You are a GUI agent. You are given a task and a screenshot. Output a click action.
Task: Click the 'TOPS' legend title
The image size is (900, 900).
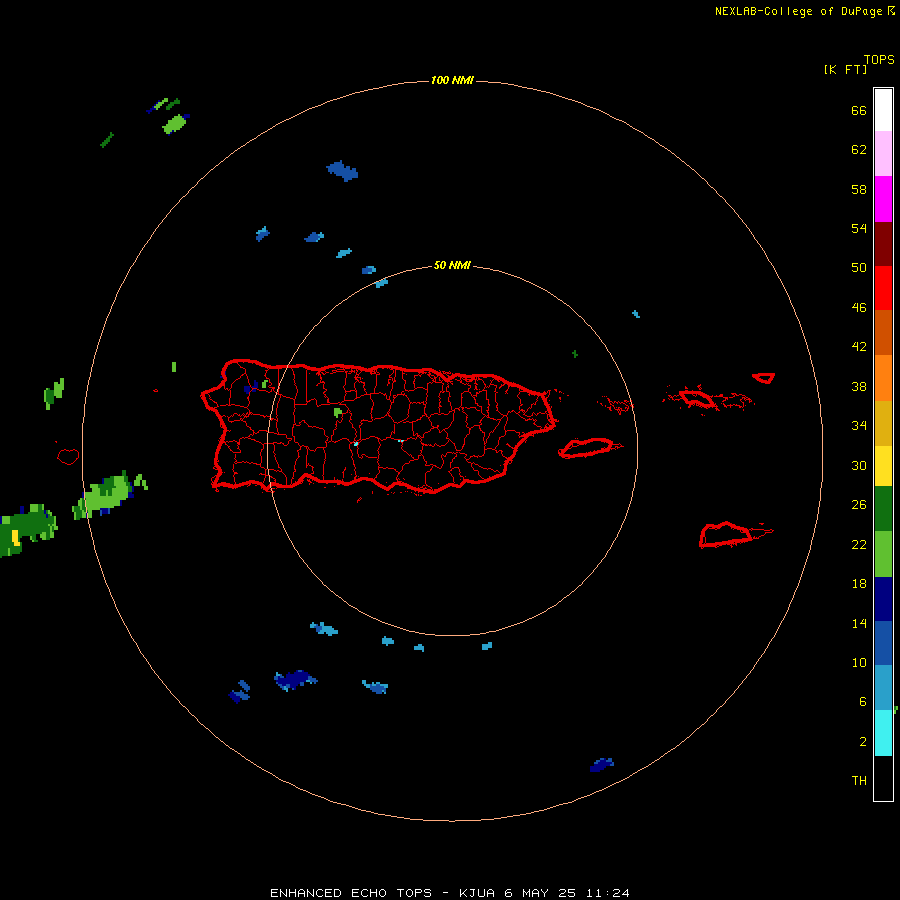pos(879,60)
